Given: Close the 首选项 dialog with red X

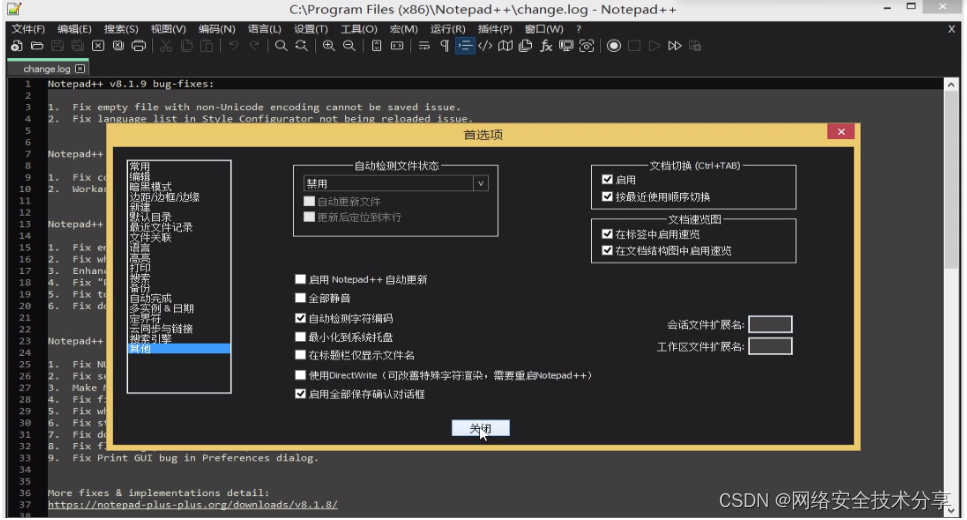Looking at the screenshot, I should point(841,131).
